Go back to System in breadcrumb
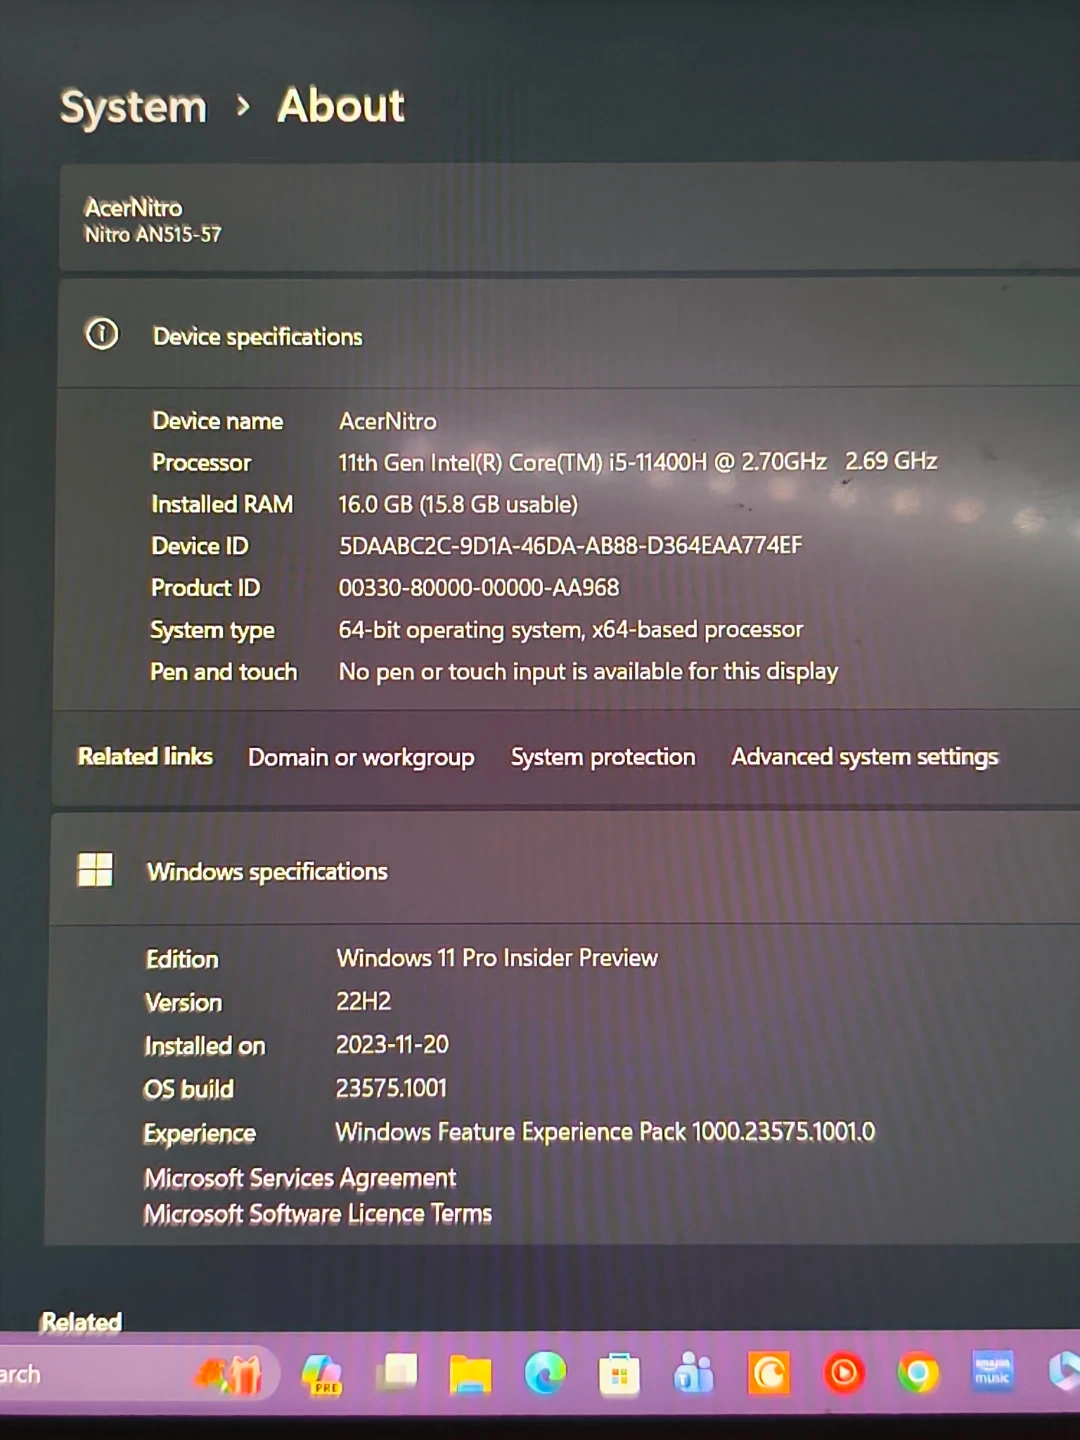Screen dimensions: 1080x1440 pos(133,107)
